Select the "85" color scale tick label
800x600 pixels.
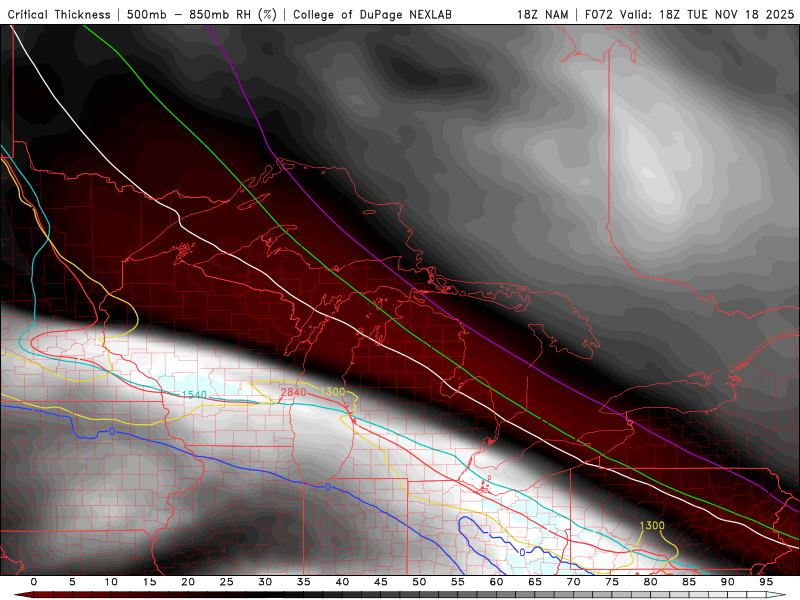point(689,582)
